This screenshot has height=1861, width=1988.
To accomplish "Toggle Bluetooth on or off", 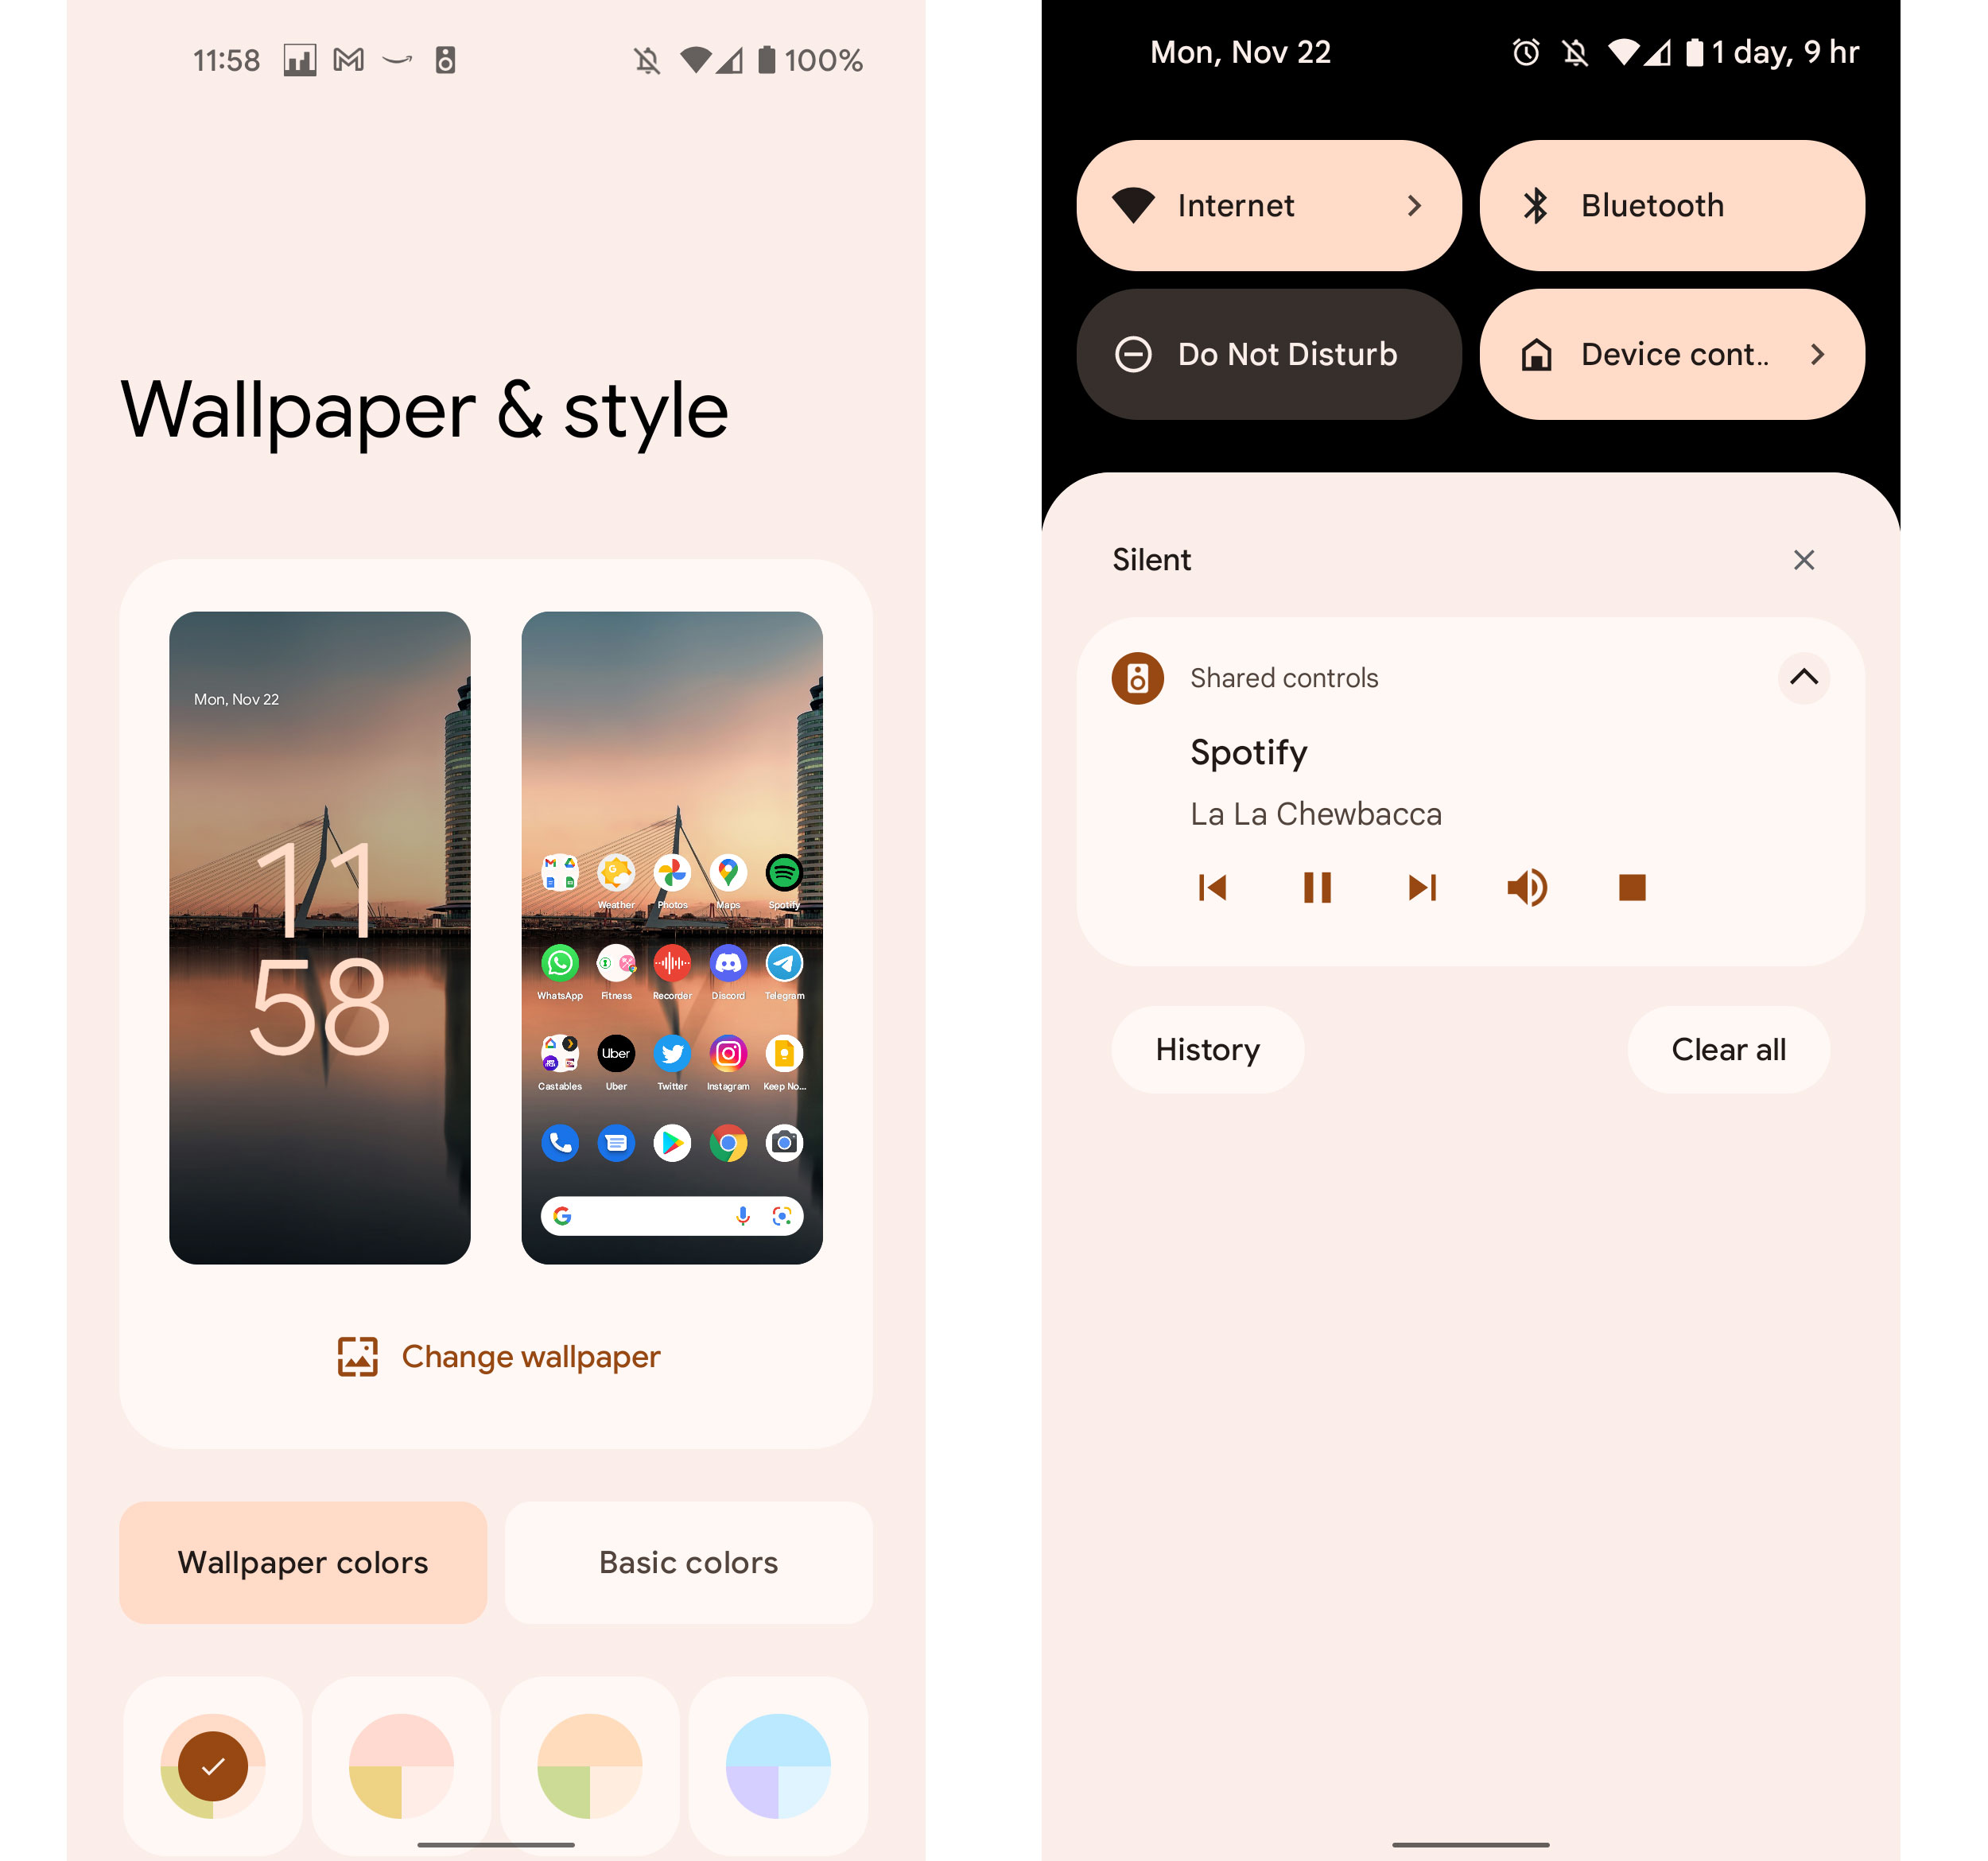I will [1672, 204].
